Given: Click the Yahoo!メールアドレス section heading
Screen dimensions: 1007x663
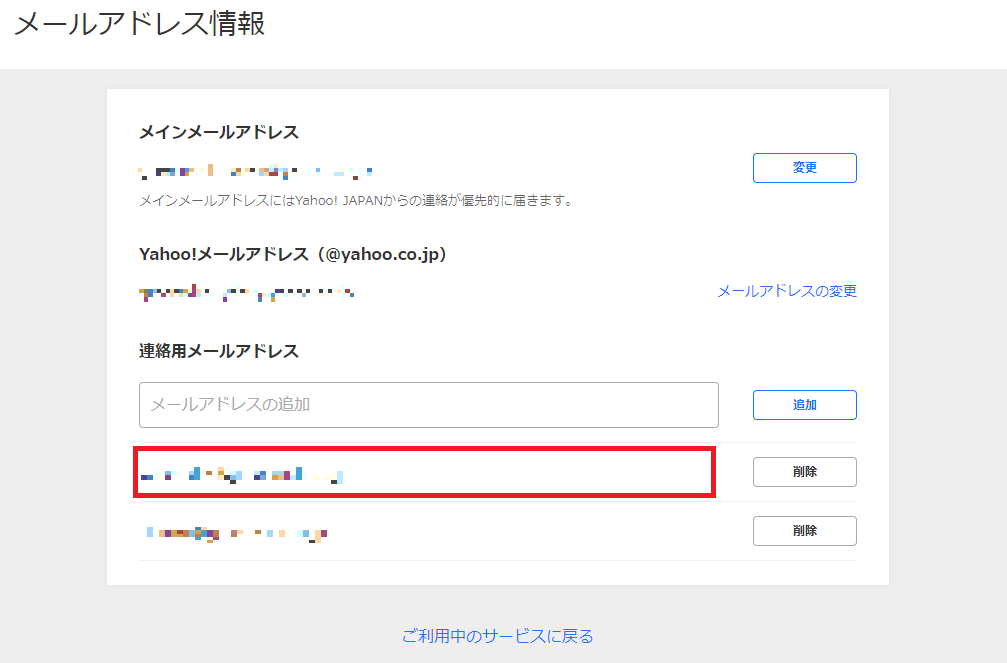Looking at the screenshot, I should (225, 254).
